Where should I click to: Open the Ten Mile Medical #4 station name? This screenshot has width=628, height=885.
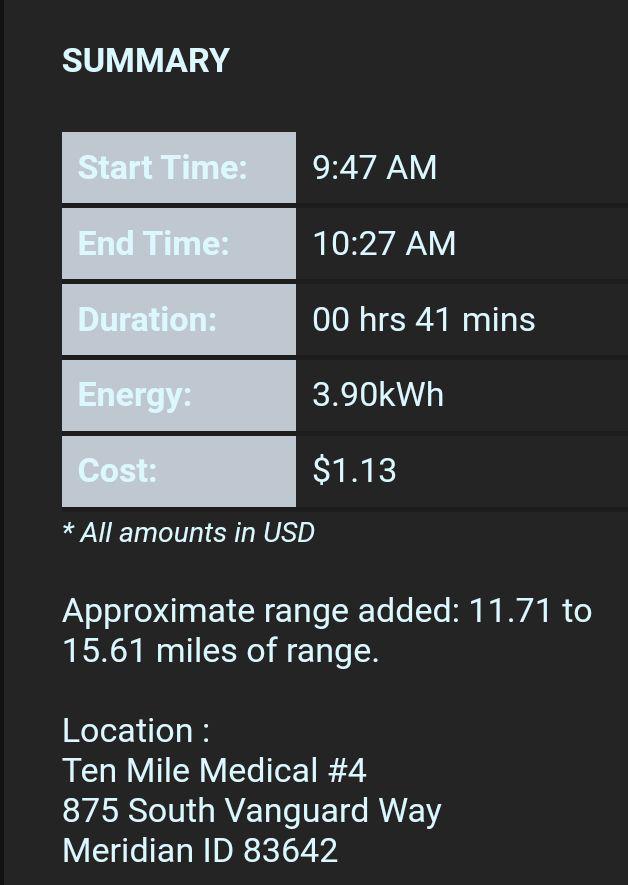click(214, 771)
